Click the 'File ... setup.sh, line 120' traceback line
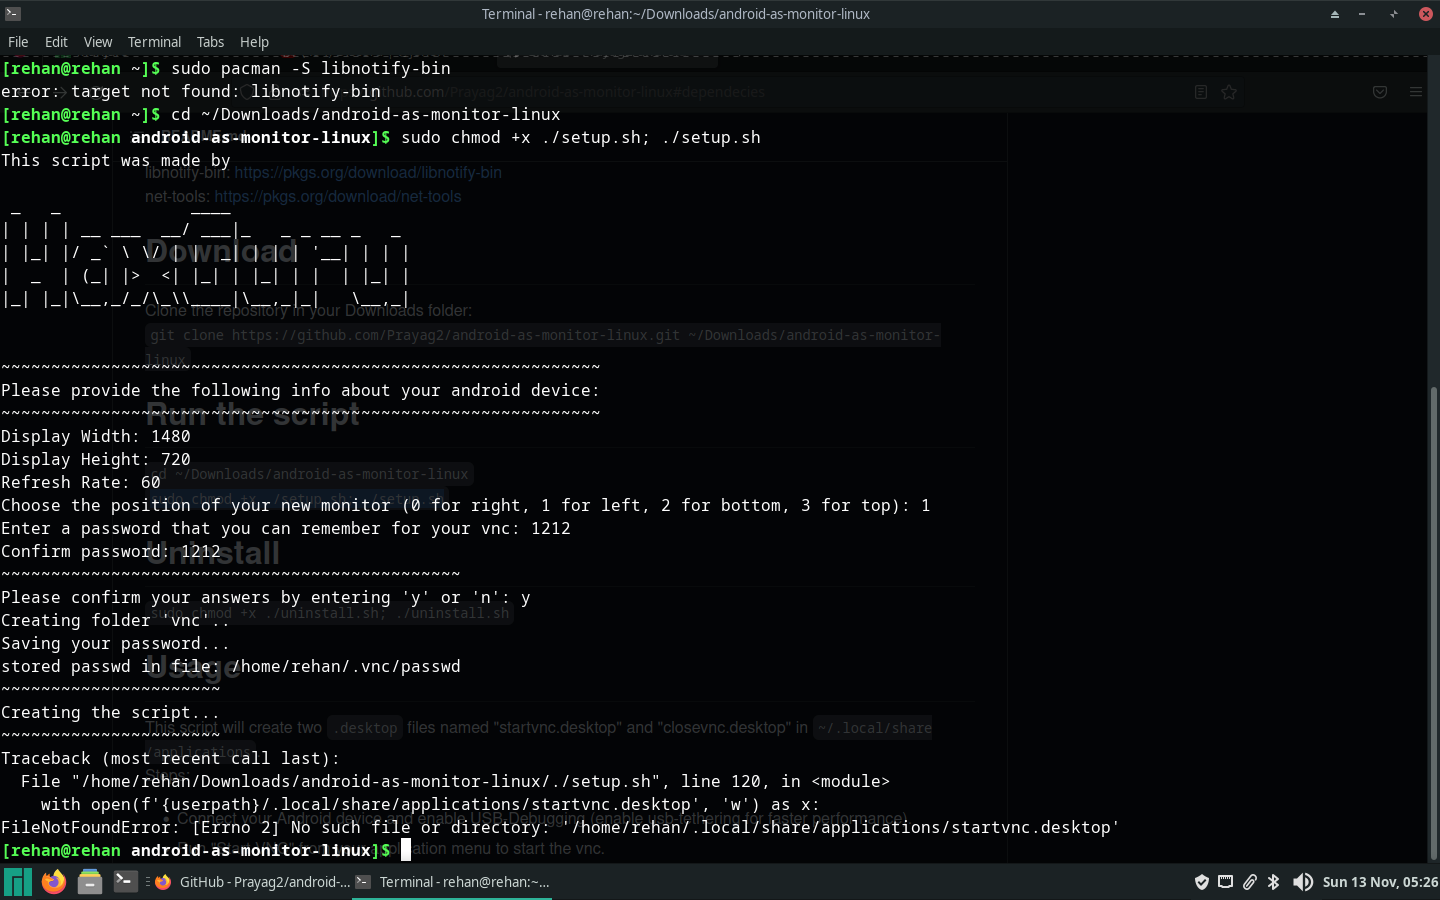 [x=455, y=781]
